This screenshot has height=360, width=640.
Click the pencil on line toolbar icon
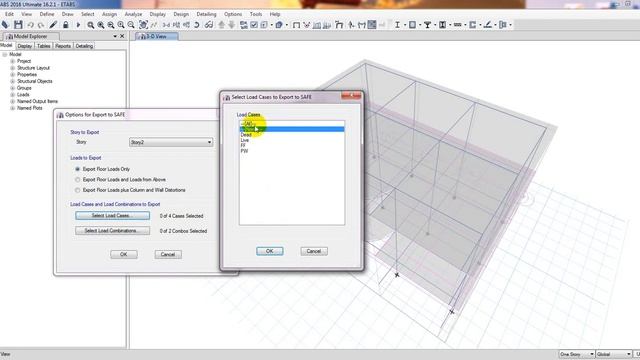[x=488, y=25]
